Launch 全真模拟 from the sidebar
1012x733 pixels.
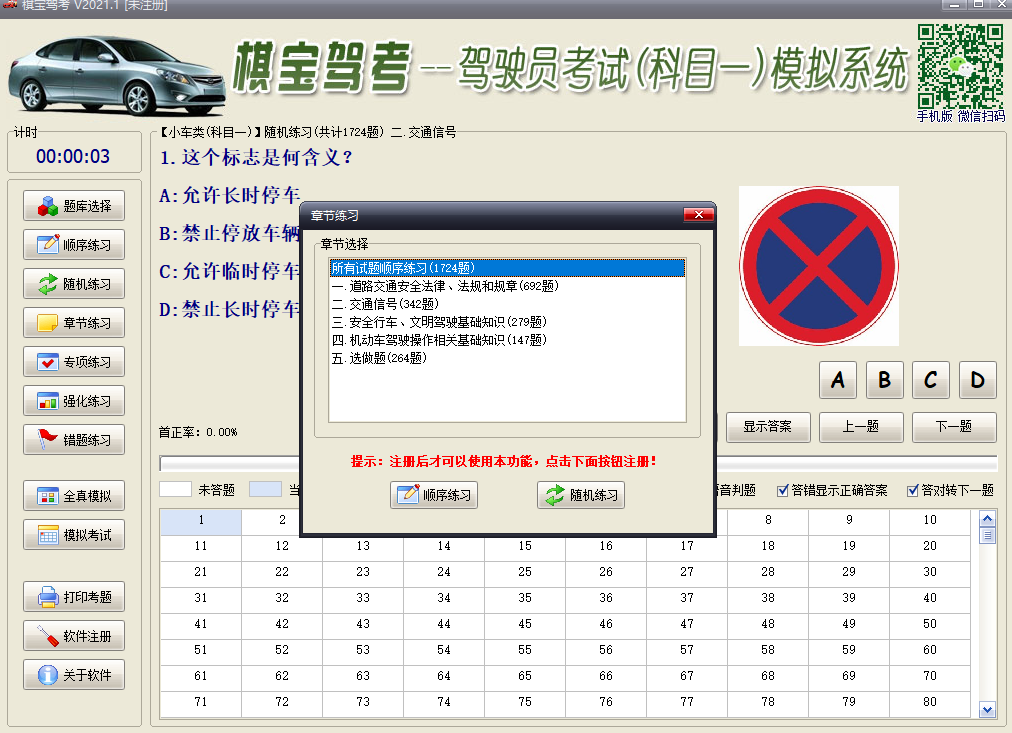[x=75, y=496]
